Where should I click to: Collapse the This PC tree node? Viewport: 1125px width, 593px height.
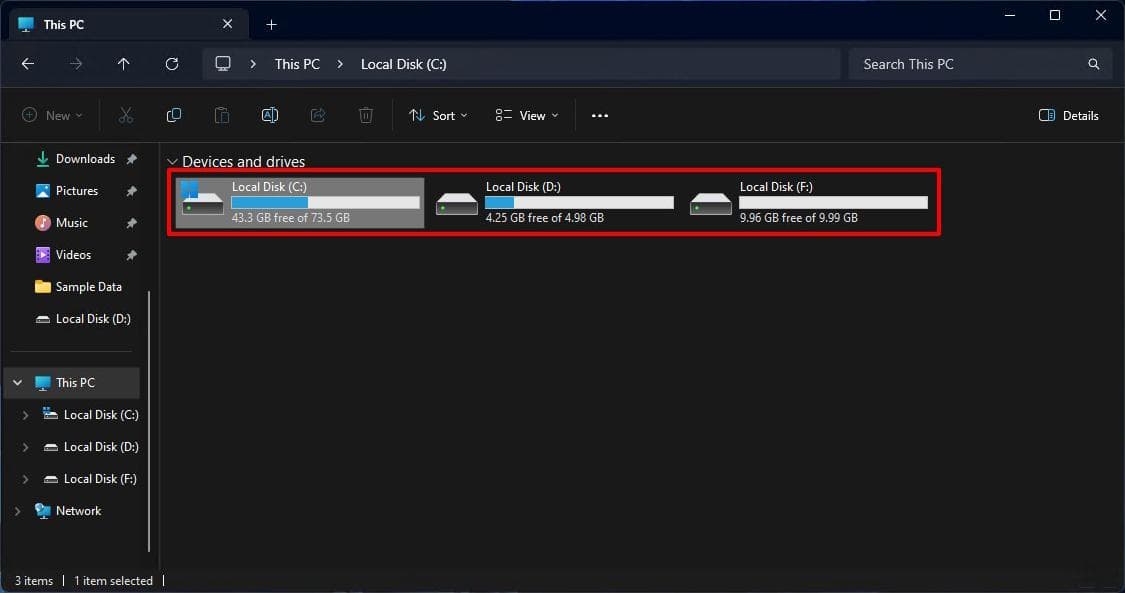tap(18, 383)
